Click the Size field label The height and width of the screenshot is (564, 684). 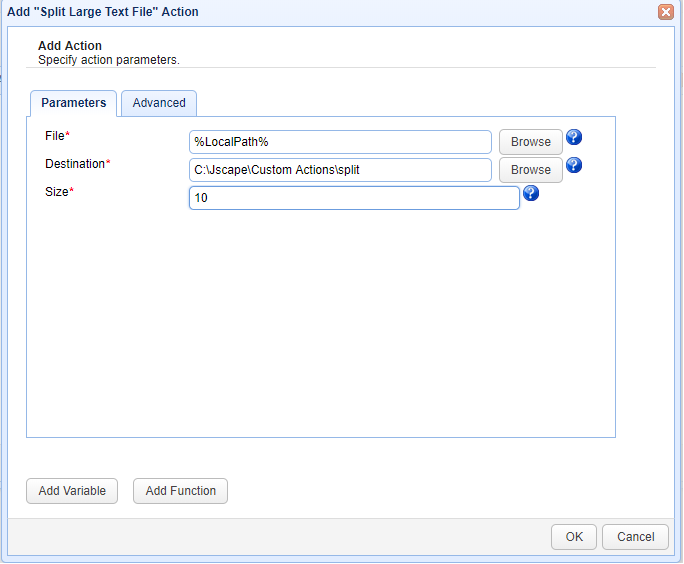(x=58, y=192)
